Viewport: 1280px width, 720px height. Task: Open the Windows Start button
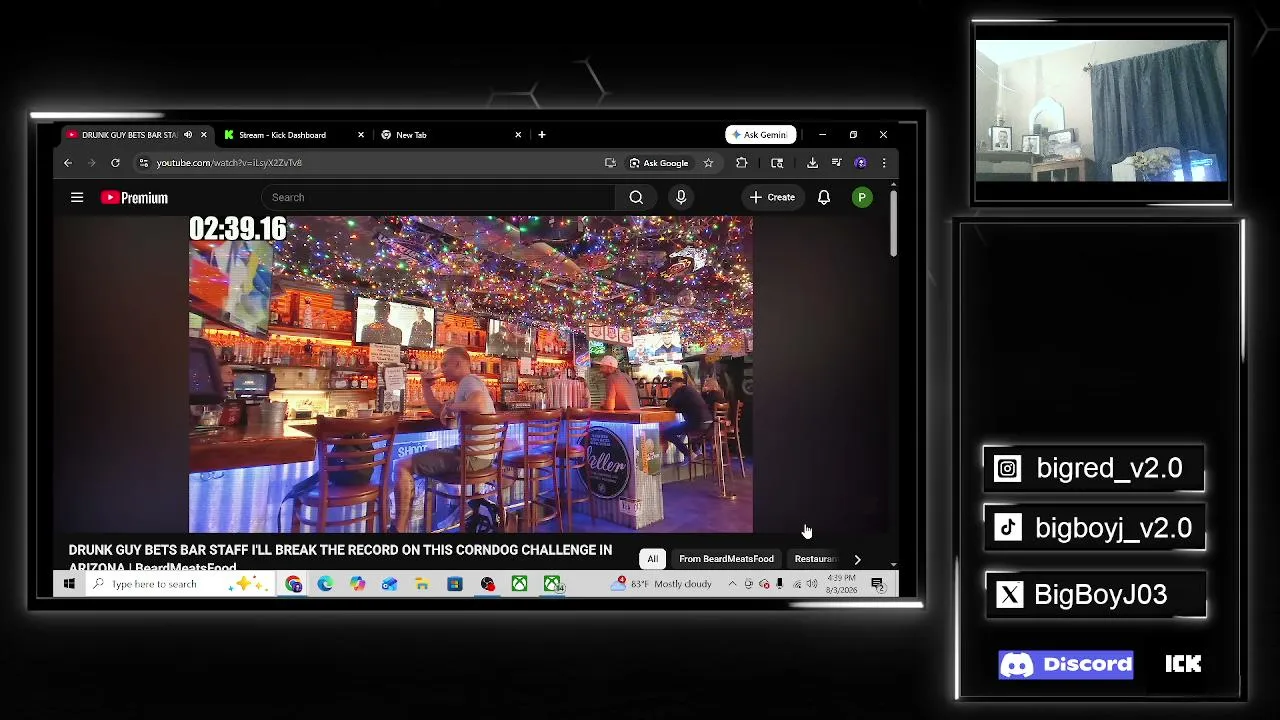pos(69,584)
